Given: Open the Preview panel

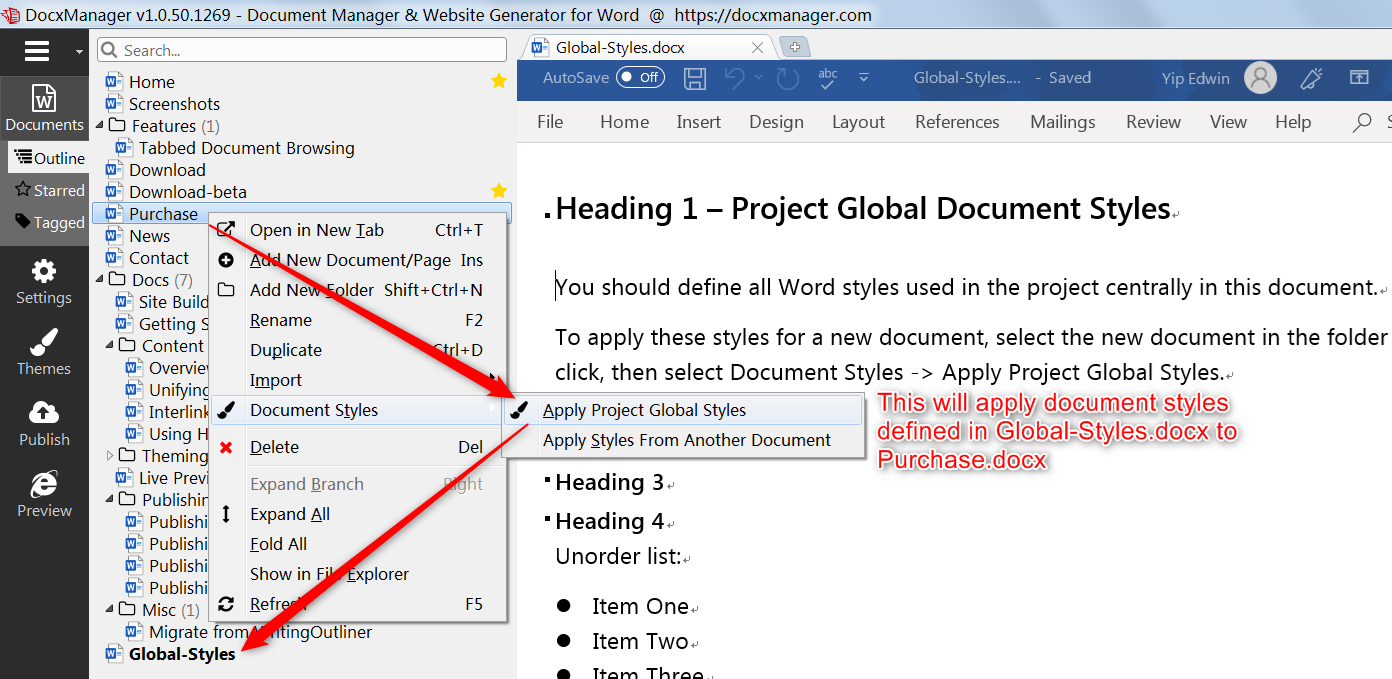Looking at the screenshot, I should pyautogui.click(x=44, y=496).
